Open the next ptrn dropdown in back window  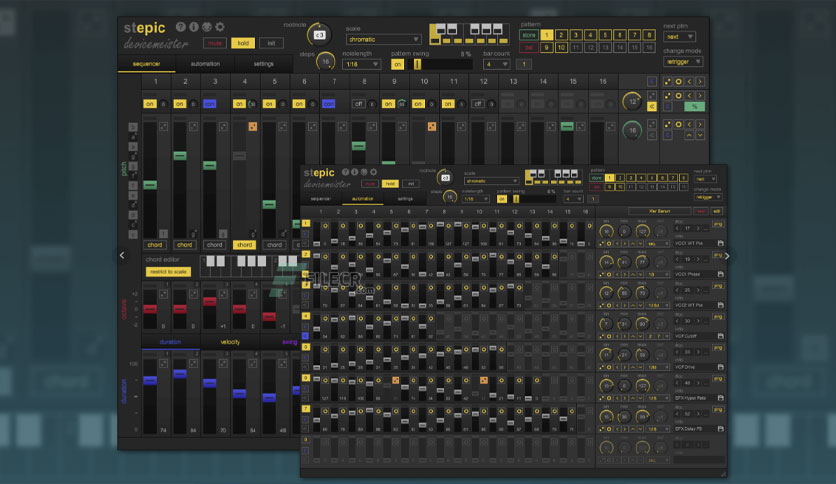pyautogui.click(x=680, y=37)
